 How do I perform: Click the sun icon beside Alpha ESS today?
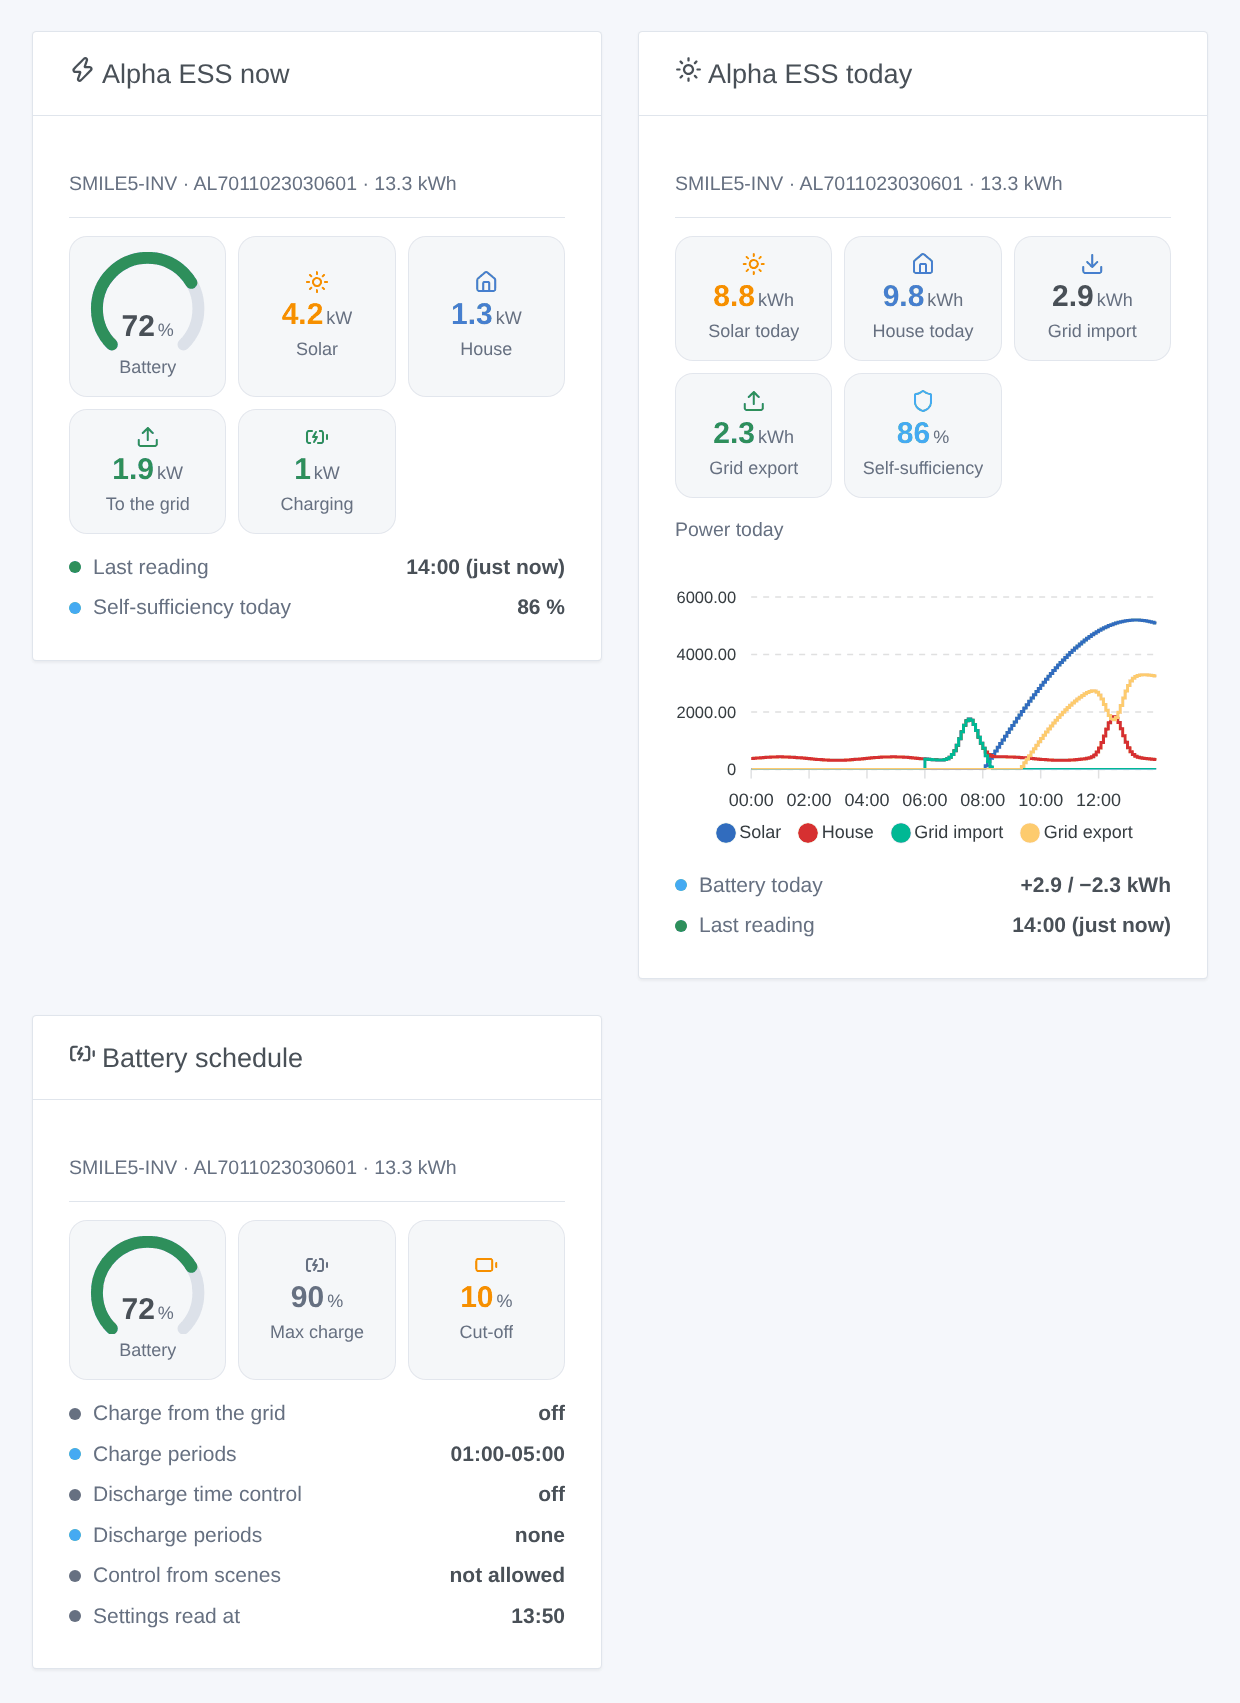688,70
